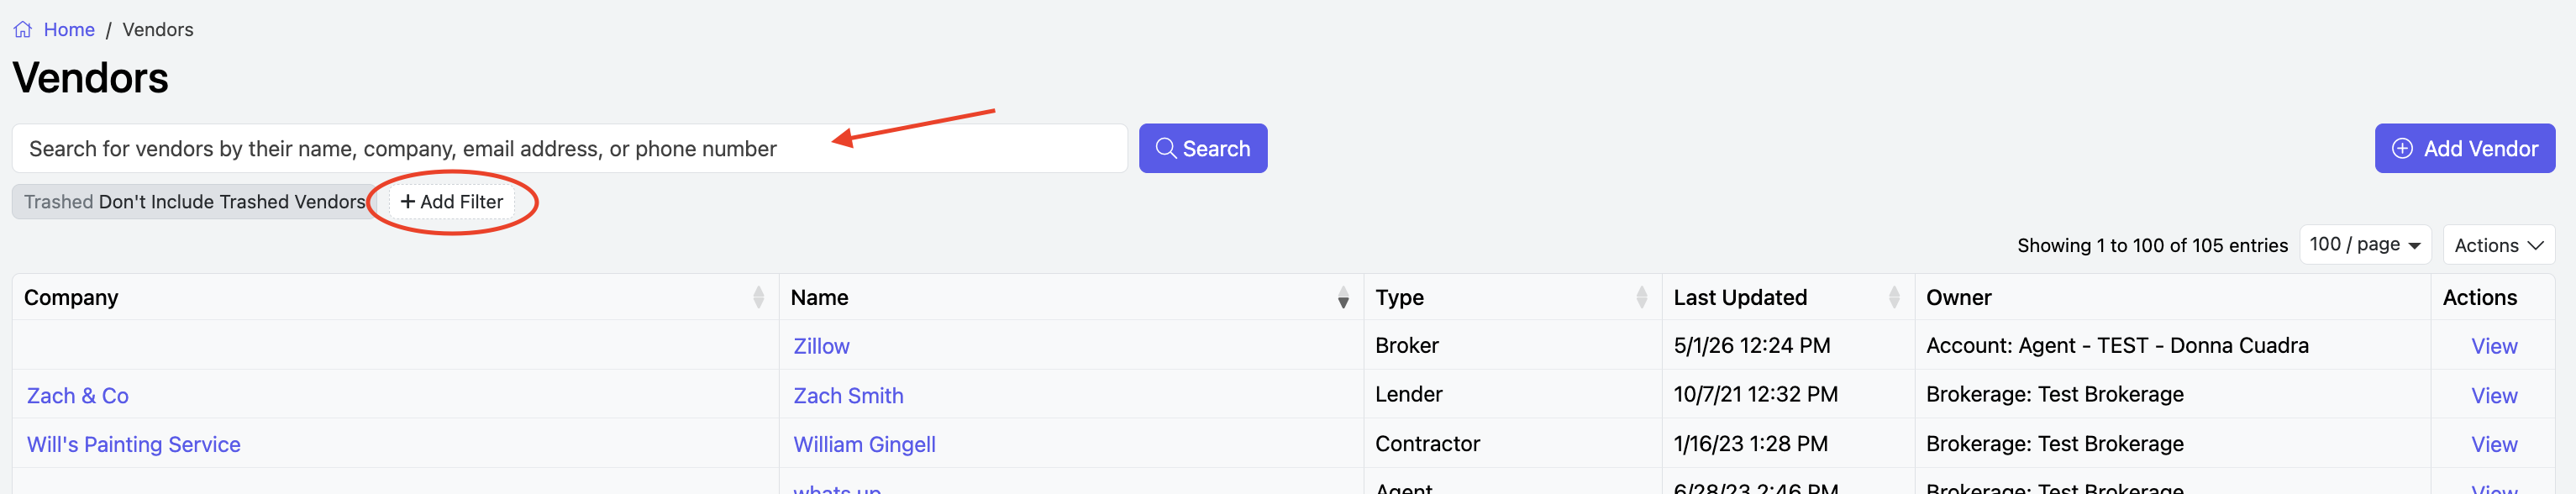Click View for William Gingell row
2576x494 pixels.
pyautogui.click(x=2494, y=444)
